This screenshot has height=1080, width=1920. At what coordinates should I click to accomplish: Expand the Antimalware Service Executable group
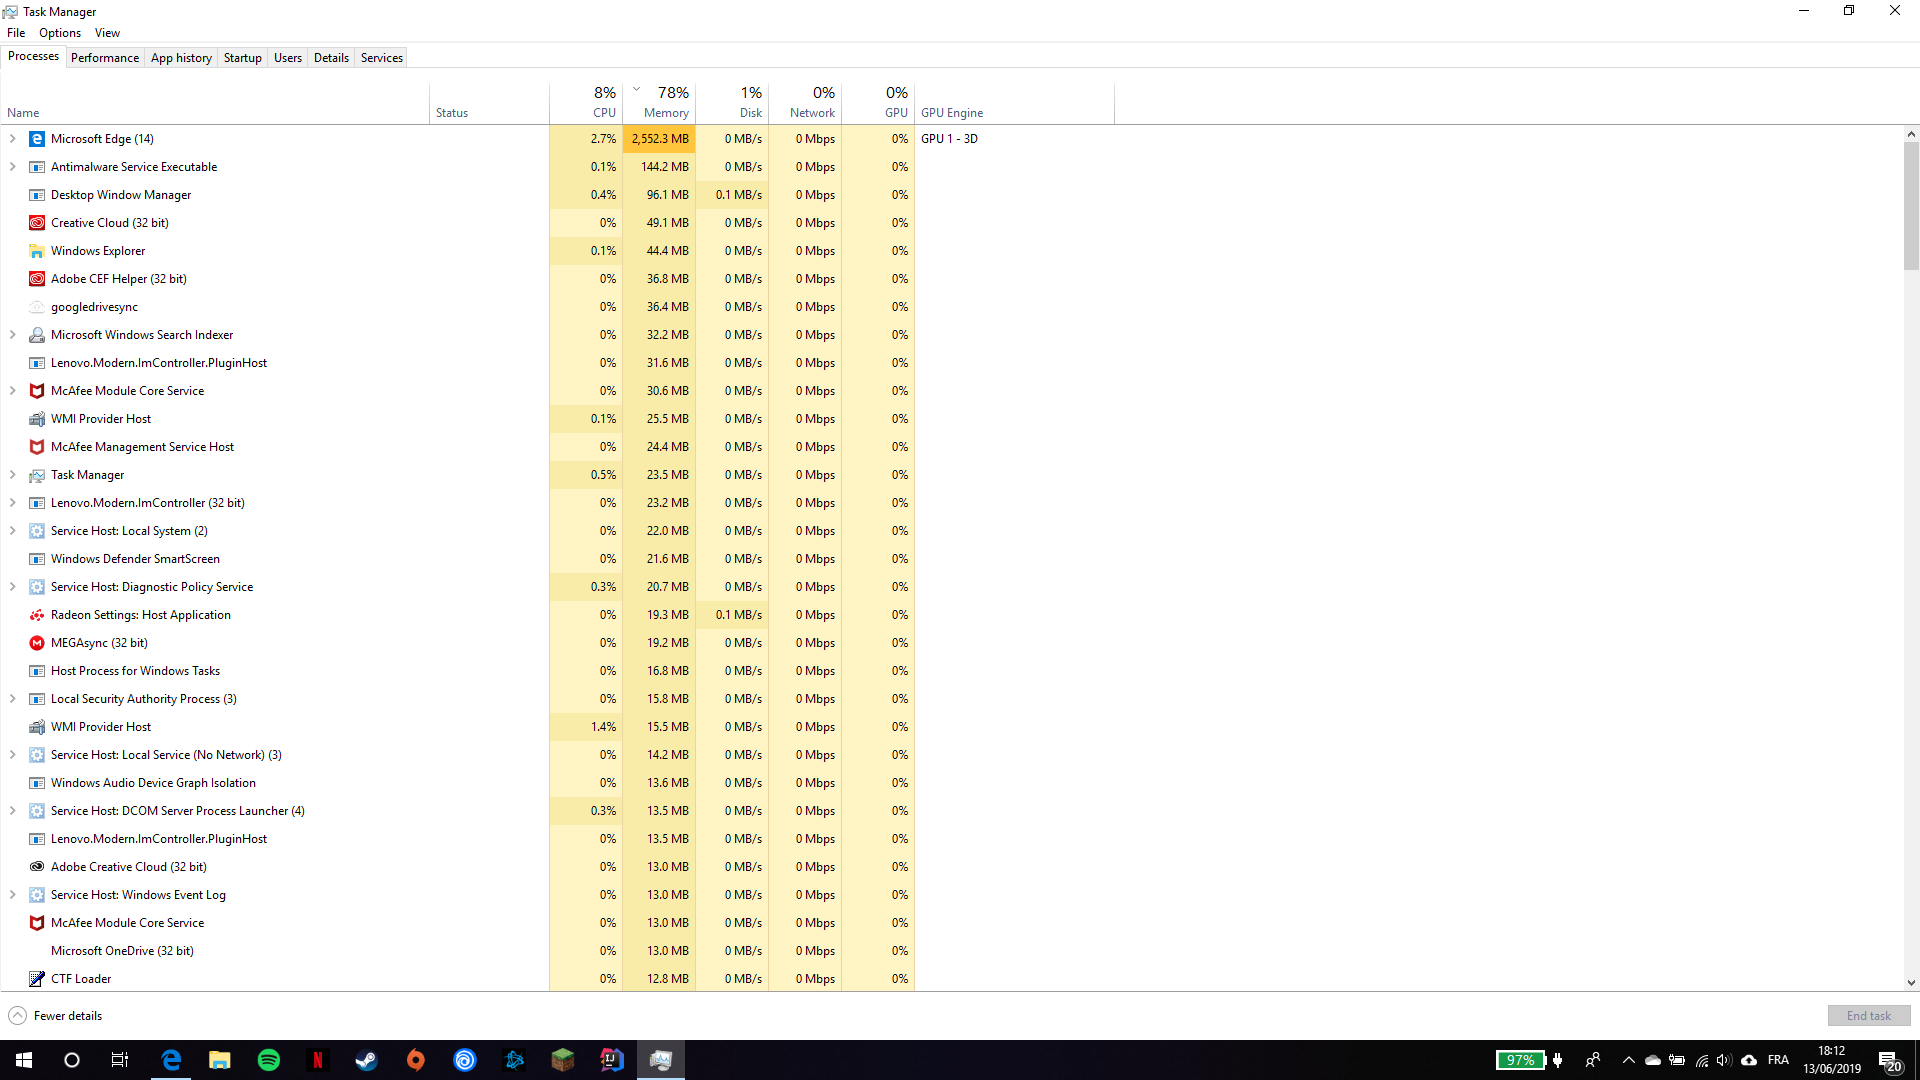click(x=13, y=167)
